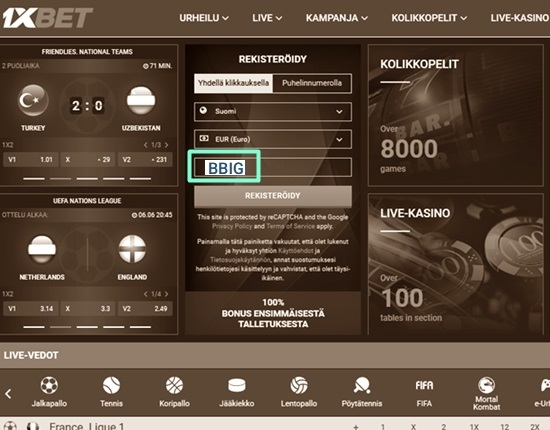Click the promo code field with BBIG
Image resolution: width=550 pixels, height=430 pixels.
pyautogui.click(x=273, y=167)
